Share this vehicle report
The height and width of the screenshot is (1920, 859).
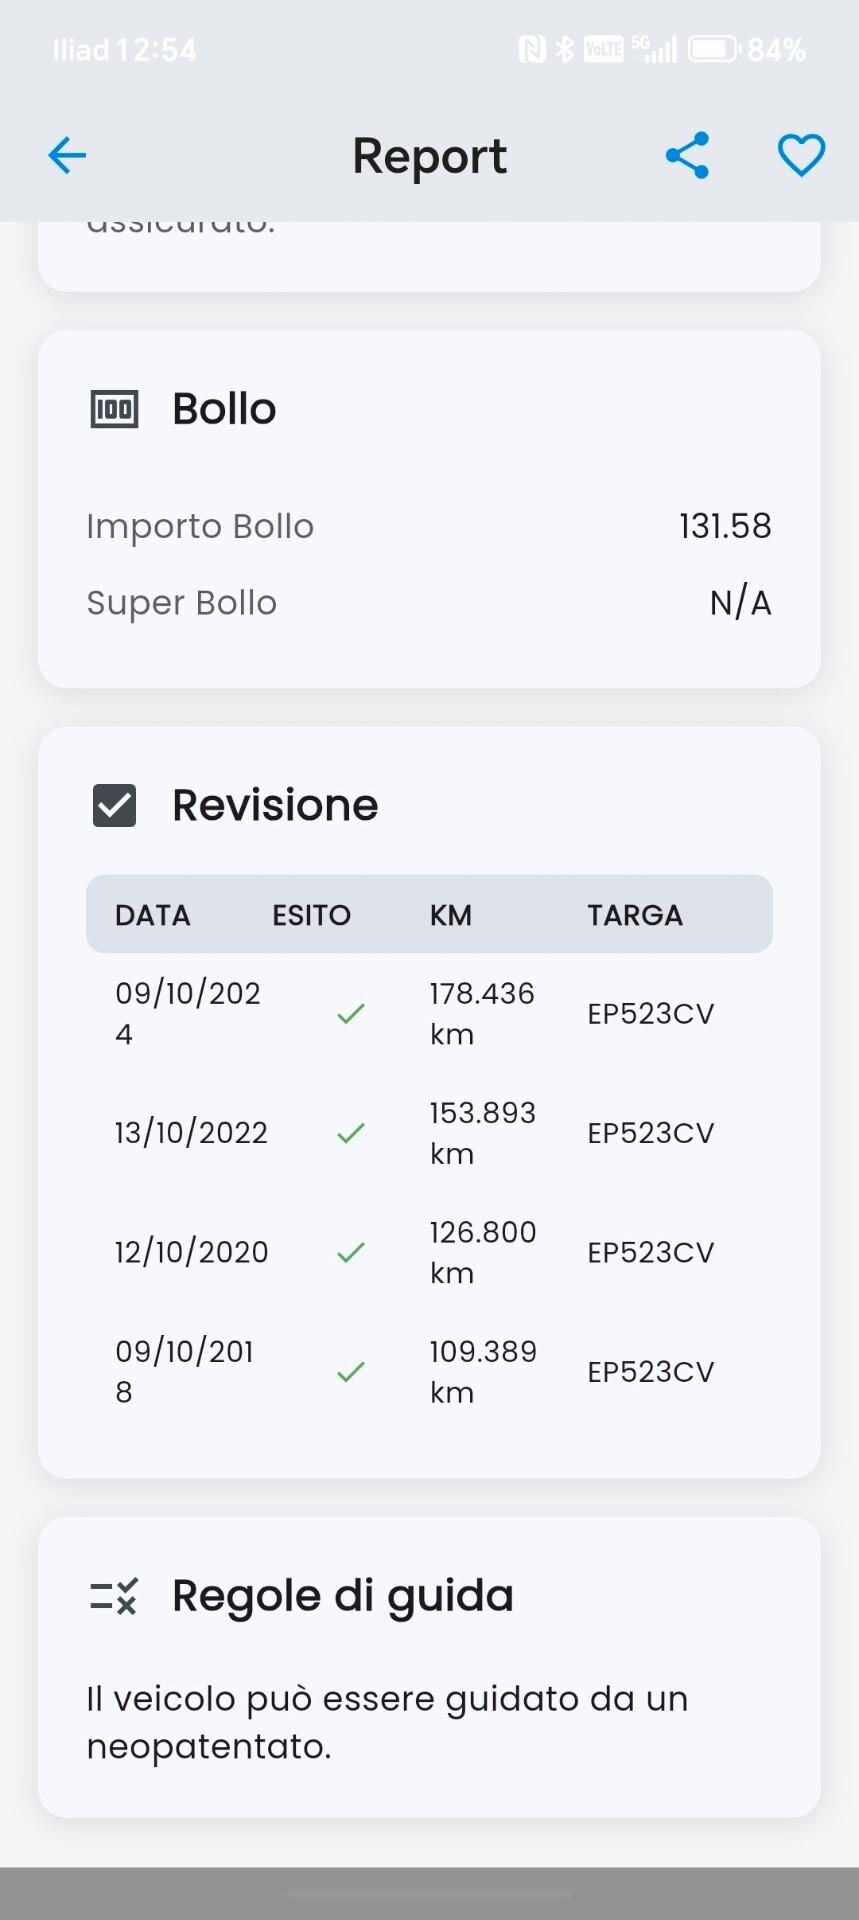click(687, 156)
